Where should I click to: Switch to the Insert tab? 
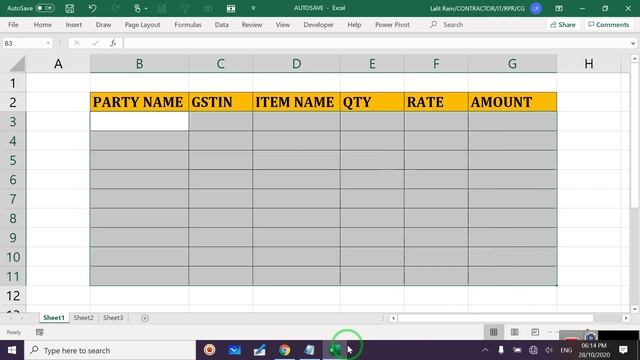click(73, 25)
